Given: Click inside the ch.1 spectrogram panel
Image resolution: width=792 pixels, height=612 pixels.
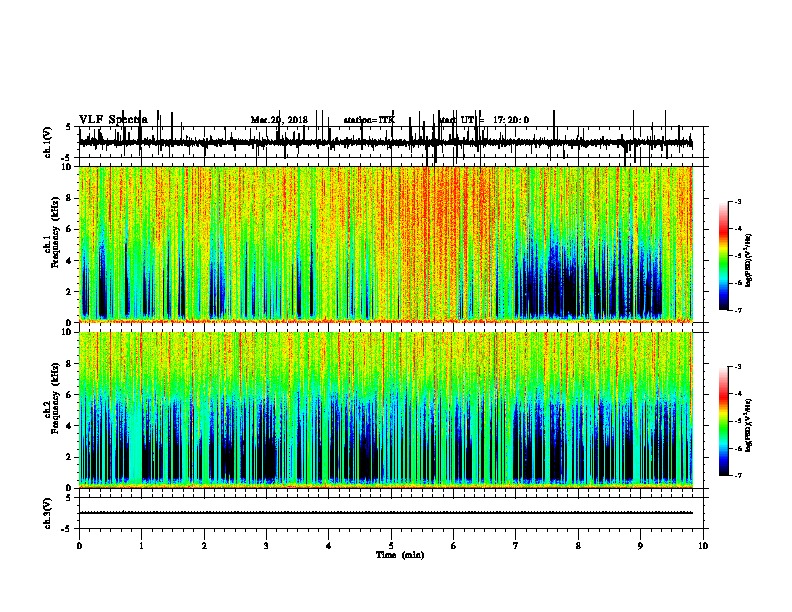Looking at the screenshot, I should [x=386, y=244].
